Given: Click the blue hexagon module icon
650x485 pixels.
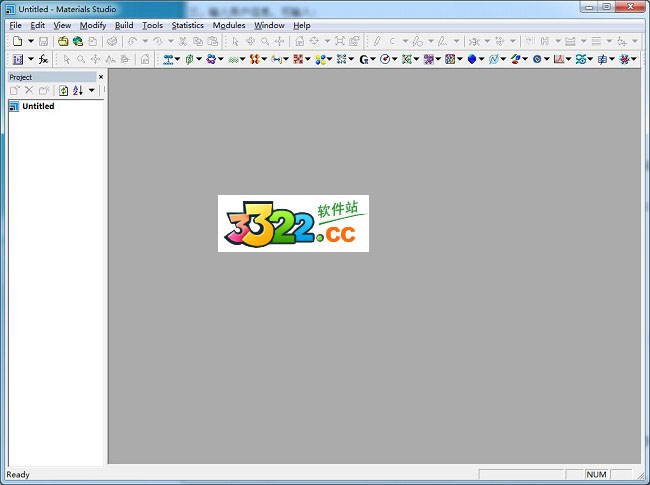Looking at the screenshot, I should pyautogui.click(x=471, y=59).
